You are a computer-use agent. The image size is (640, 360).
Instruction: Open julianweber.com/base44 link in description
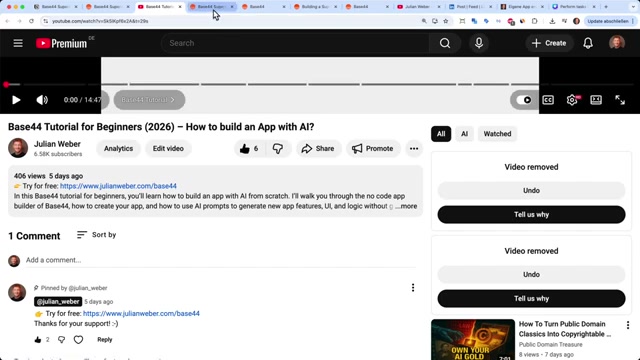tap(118, 186)
